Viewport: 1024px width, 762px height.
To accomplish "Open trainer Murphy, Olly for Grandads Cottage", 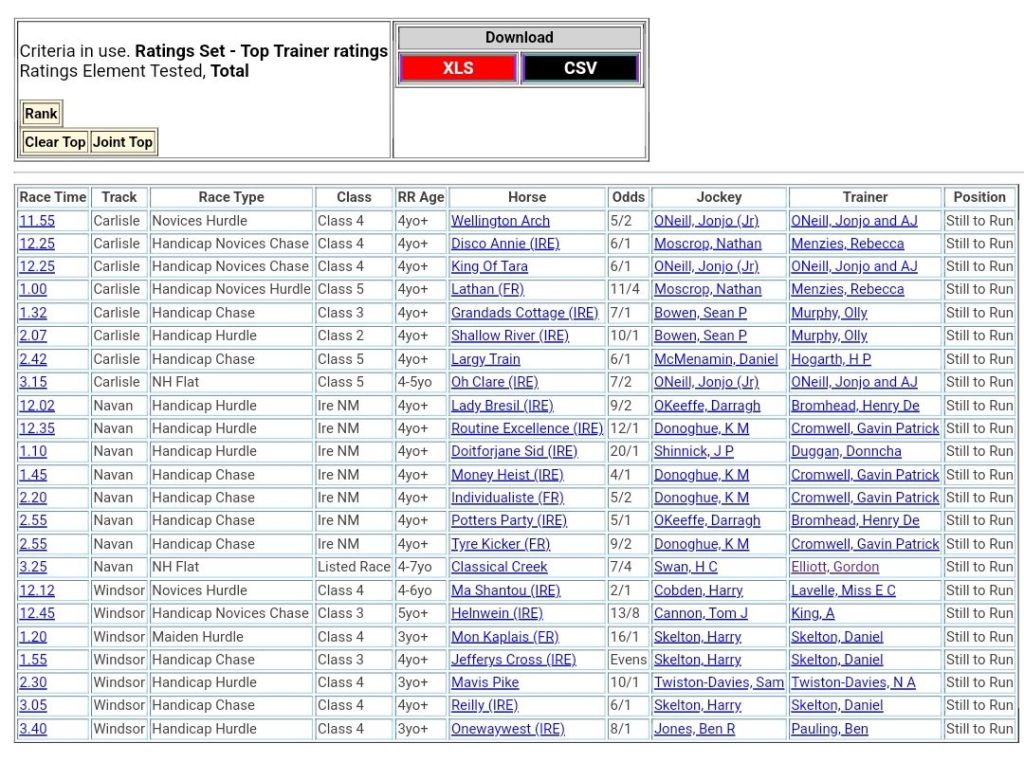I will (x=829, y=313).
